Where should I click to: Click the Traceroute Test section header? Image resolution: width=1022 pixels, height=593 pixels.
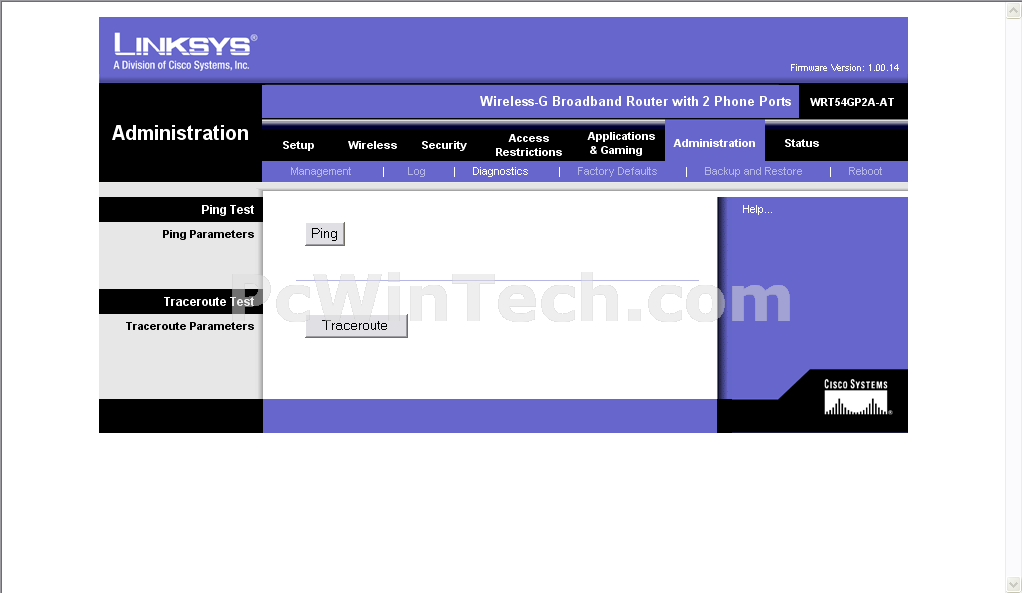point(209,302)
